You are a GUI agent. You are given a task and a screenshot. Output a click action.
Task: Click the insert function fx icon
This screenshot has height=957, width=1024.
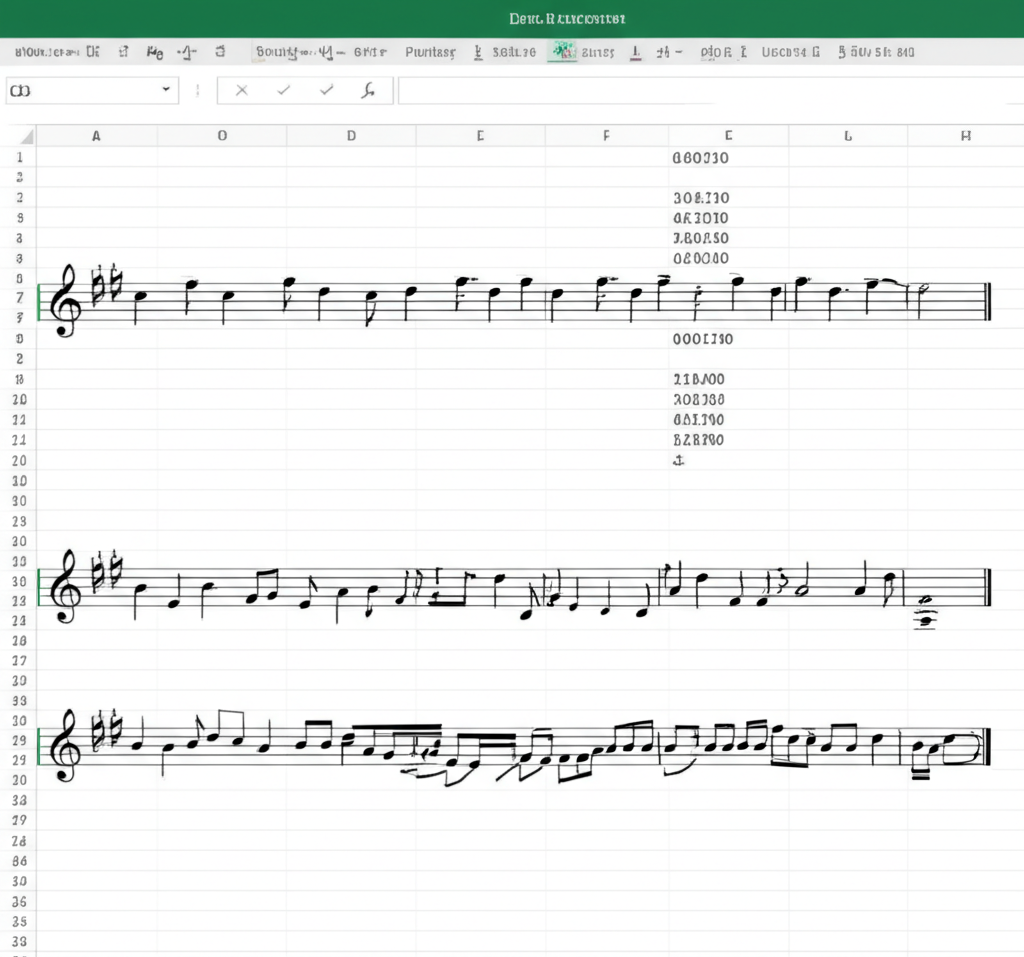[x=368, y=90]
